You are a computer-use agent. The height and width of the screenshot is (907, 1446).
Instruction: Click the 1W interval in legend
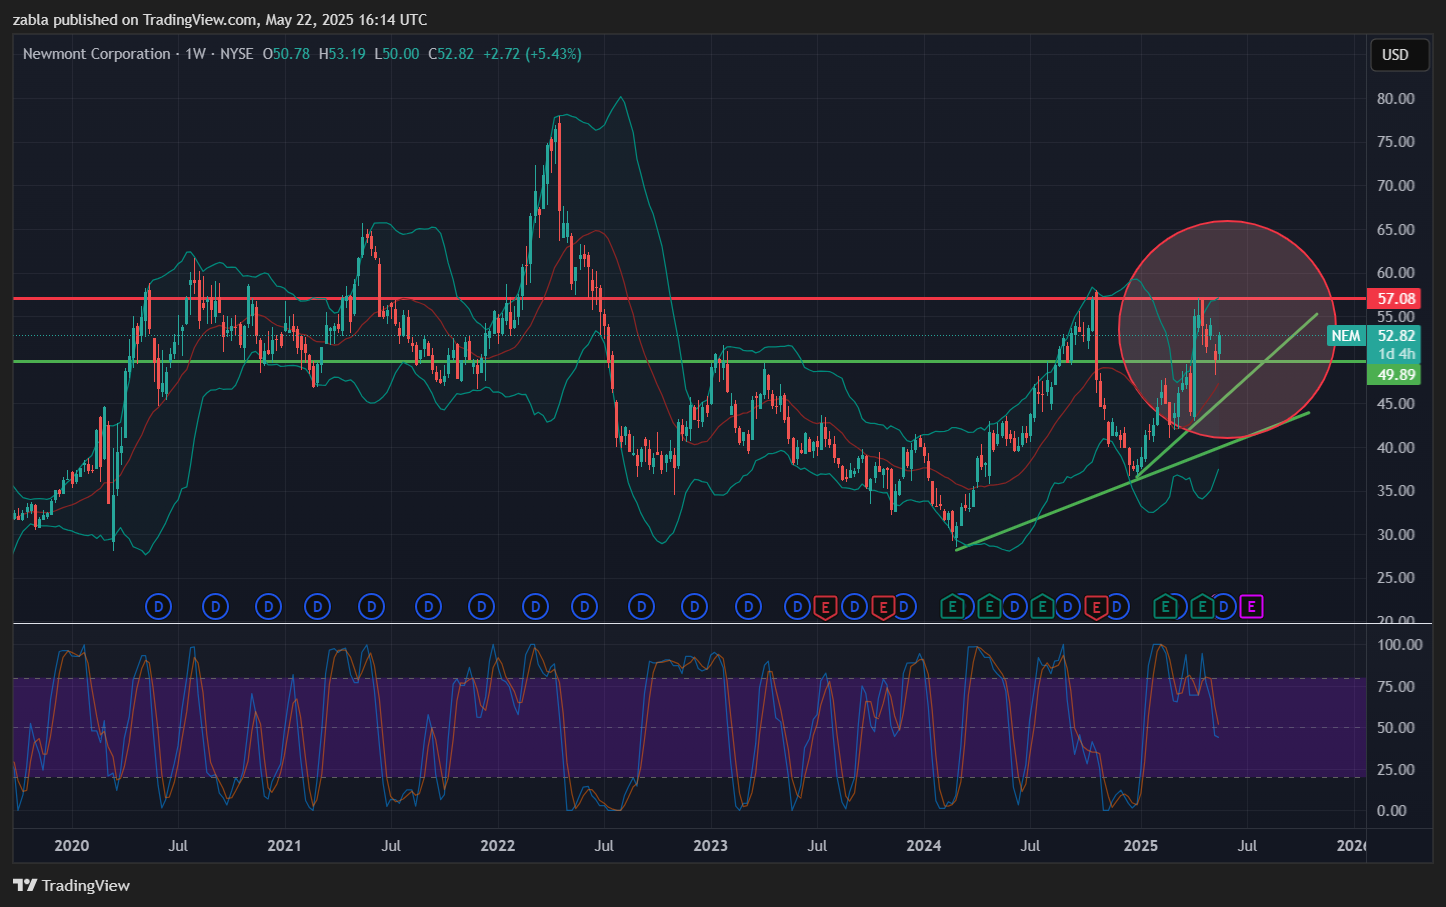(195, 54)
